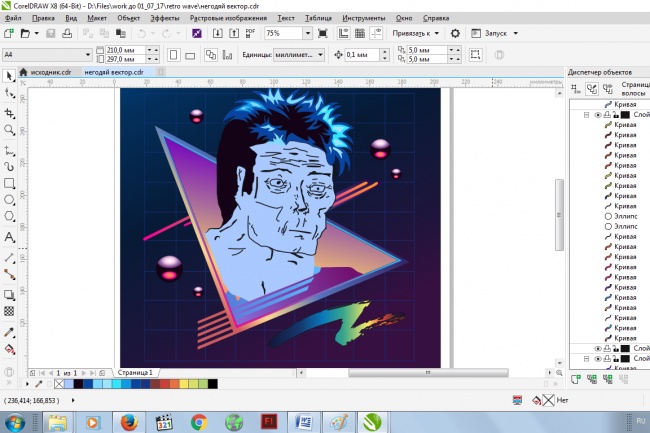The width and height of the screenshot is (650, 433).
Task: Go to the next page arrow
Action: pos(84,373)
